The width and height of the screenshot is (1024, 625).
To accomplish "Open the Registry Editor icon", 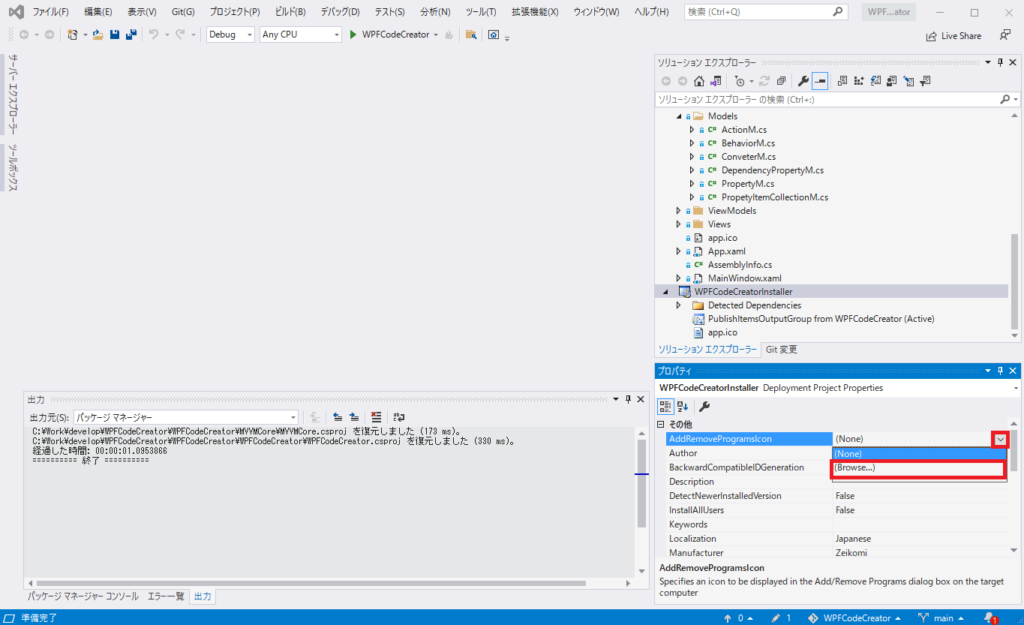I will (859, 81).
